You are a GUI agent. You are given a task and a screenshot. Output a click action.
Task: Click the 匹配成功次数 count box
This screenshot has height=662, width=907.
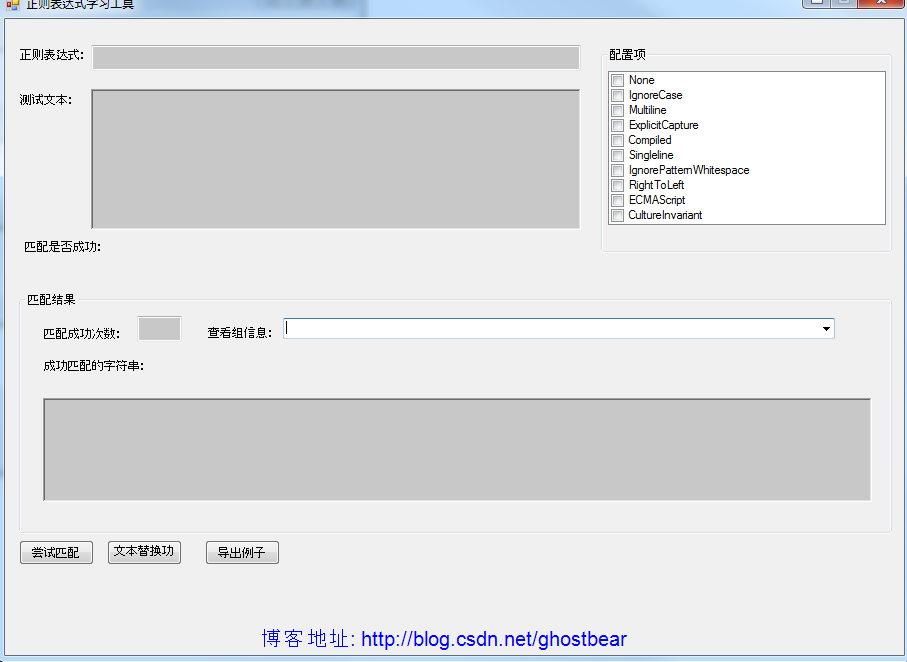pyautogui.click(x=159, y=329)
